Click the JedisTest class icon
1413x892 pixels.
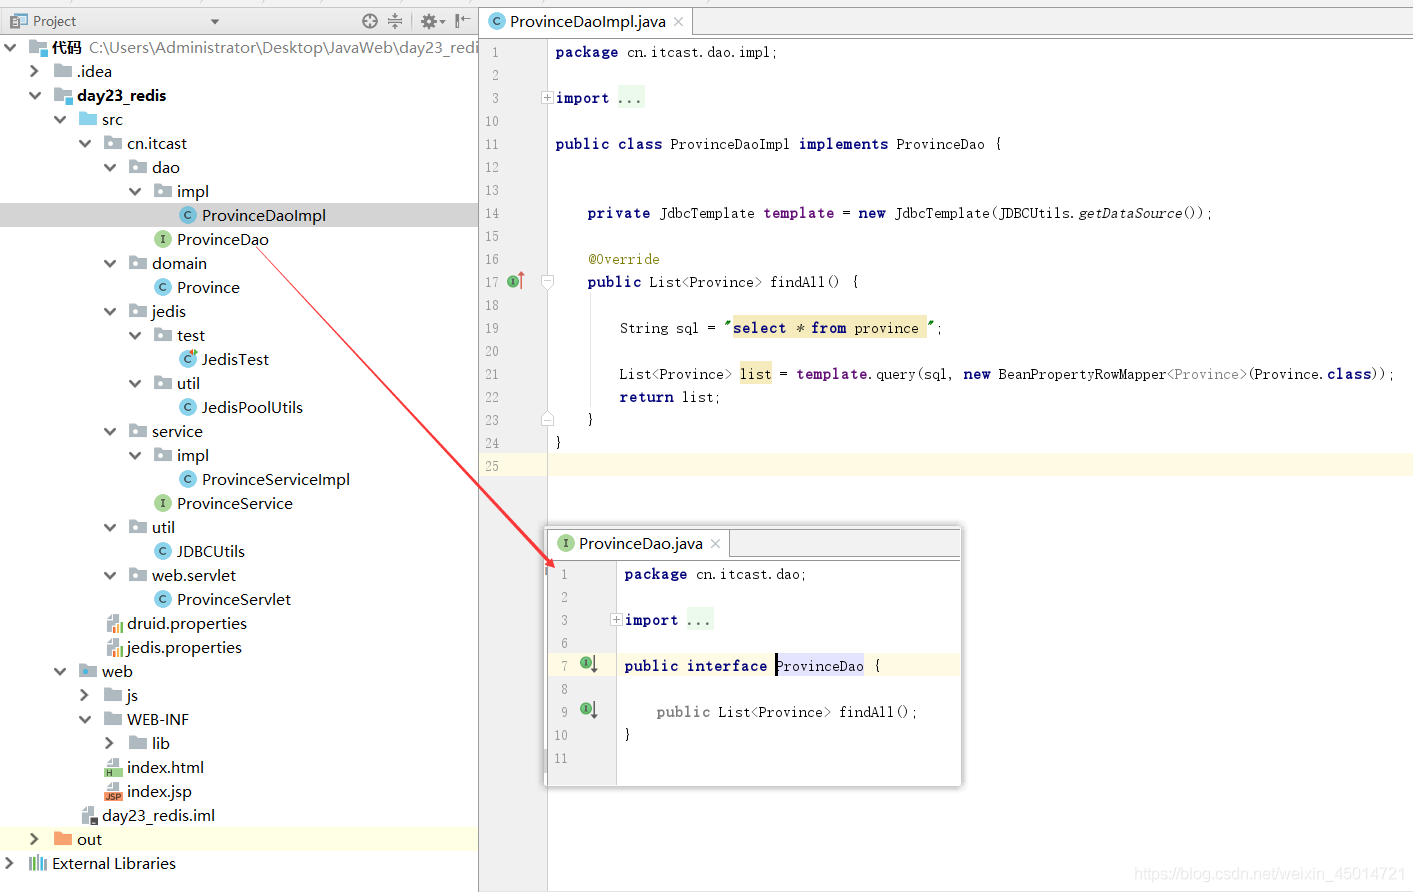click(187, 359)
